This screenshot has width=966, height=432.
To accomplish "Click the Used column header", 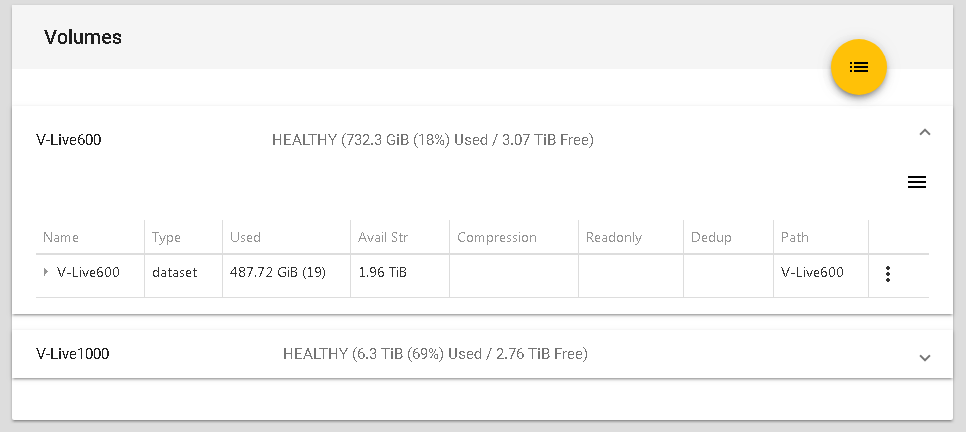I will 245,237.
